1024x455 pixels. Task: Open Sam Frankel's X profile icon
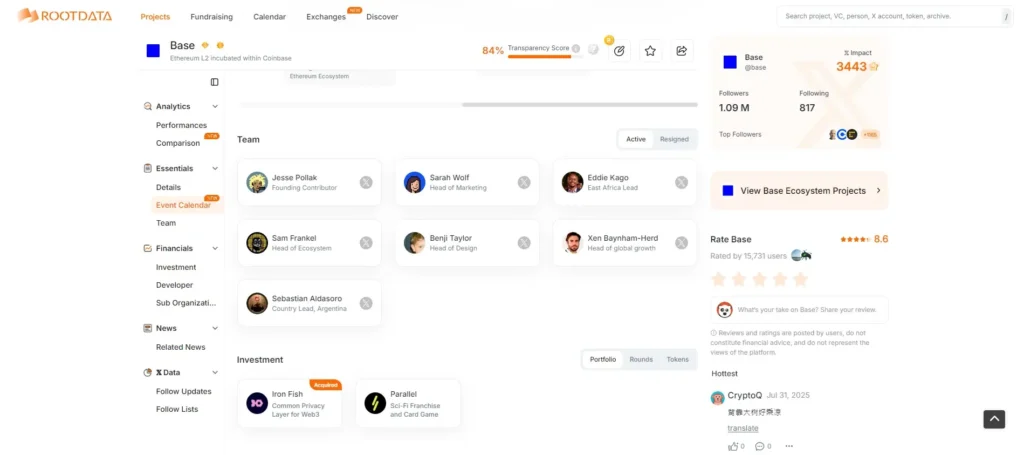[366, 243]
